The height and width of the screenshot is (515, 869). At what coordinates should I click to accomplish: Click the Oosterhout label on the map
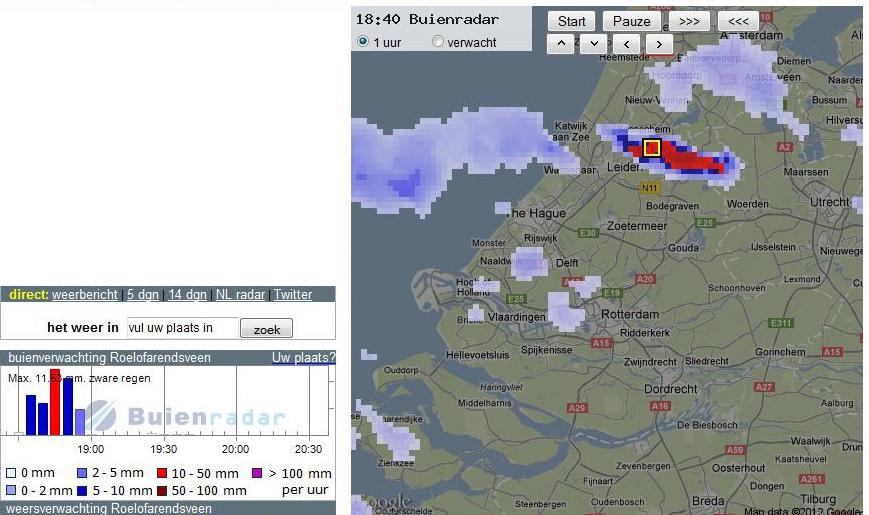point(738,468)
